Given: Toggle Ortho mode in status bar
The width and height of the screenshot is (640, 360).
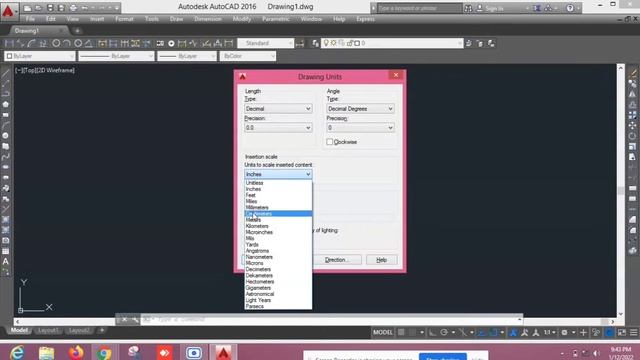Looking at the screenshot, I should tap(433, 333).
